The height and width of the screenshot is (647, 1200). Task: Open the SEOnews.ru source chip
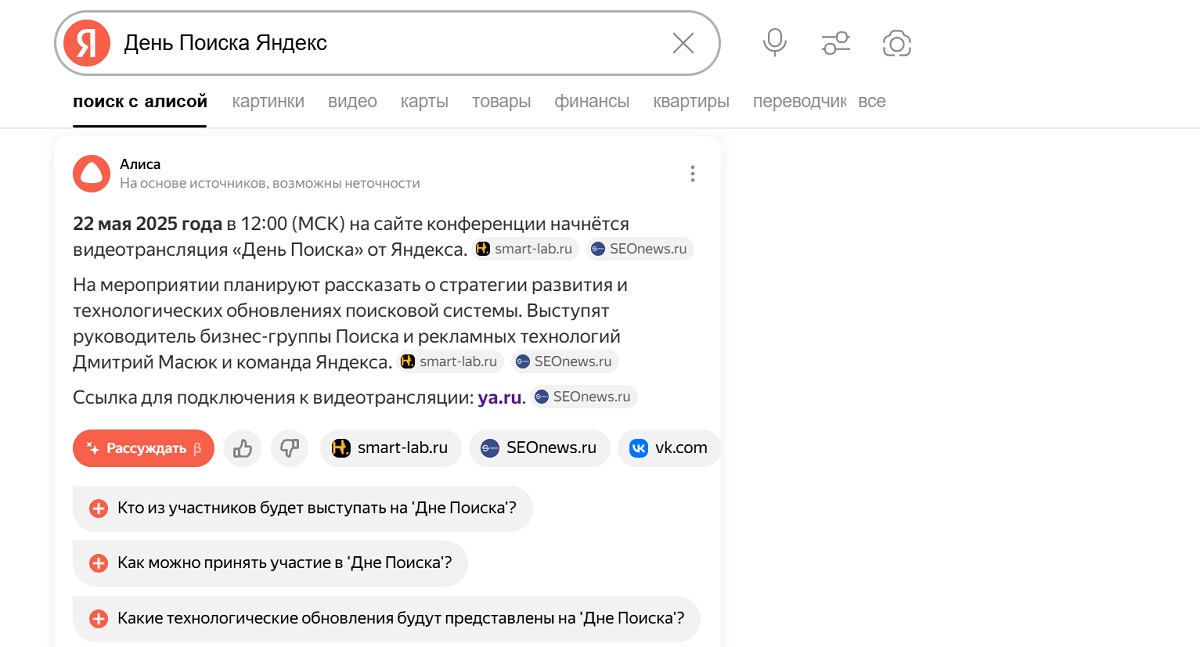(x=539, y=448)
